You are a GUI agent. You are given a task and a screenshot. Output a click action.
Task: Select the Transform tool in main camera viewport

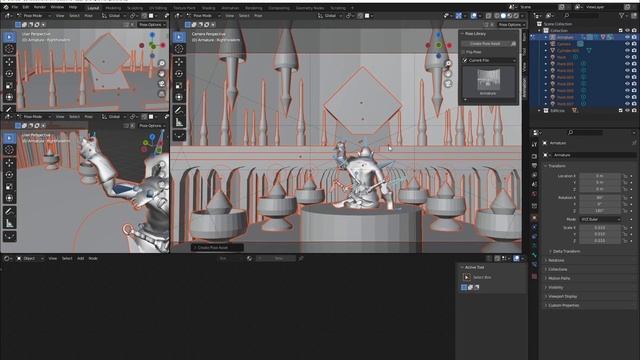point(179,97)
